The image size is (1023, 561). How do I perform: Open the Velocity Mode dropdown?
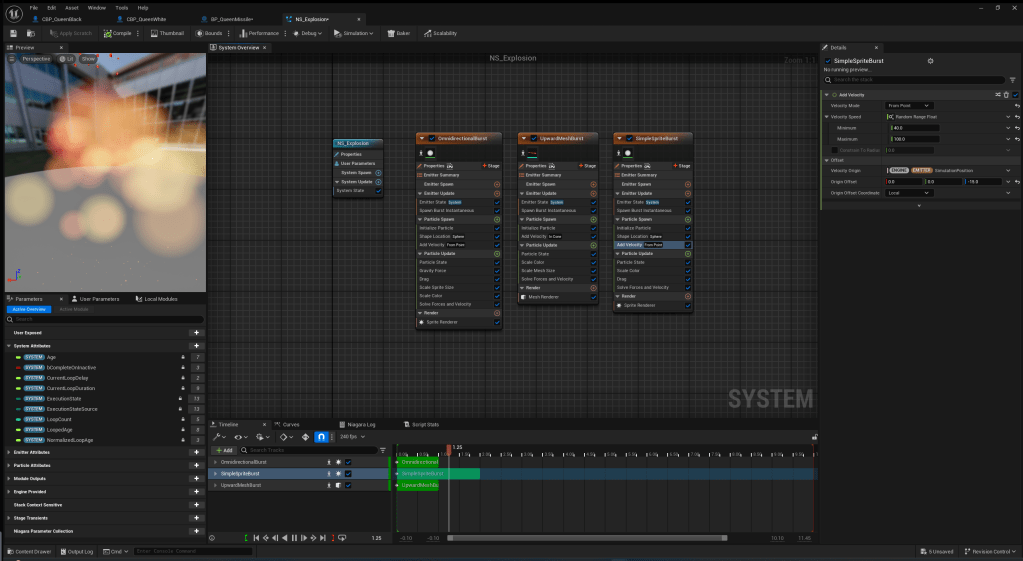[909, 105]
